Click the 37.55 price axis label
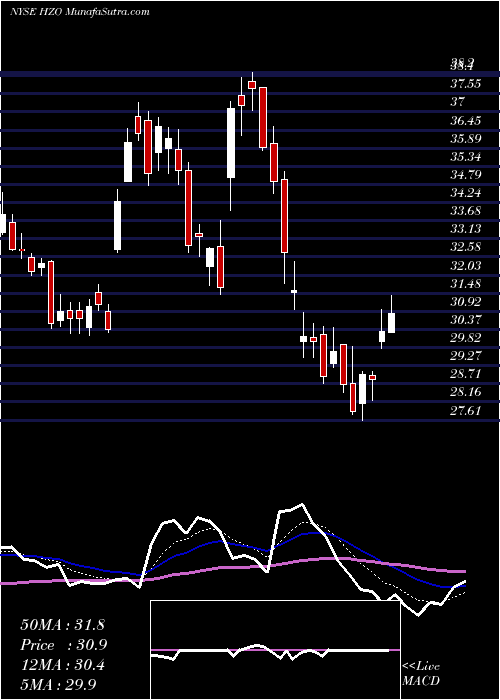 click(466, 83)
